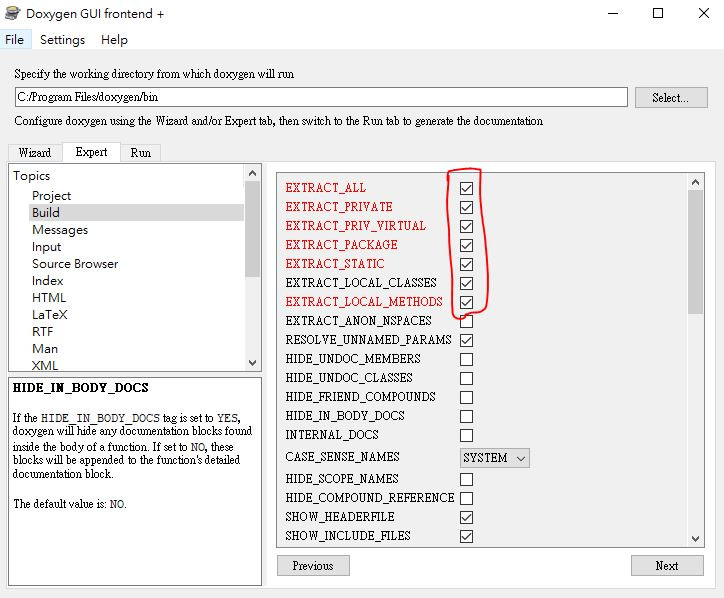Enable the HIDE_UNDOC_CLASSES checkbox

pos(466,378)
